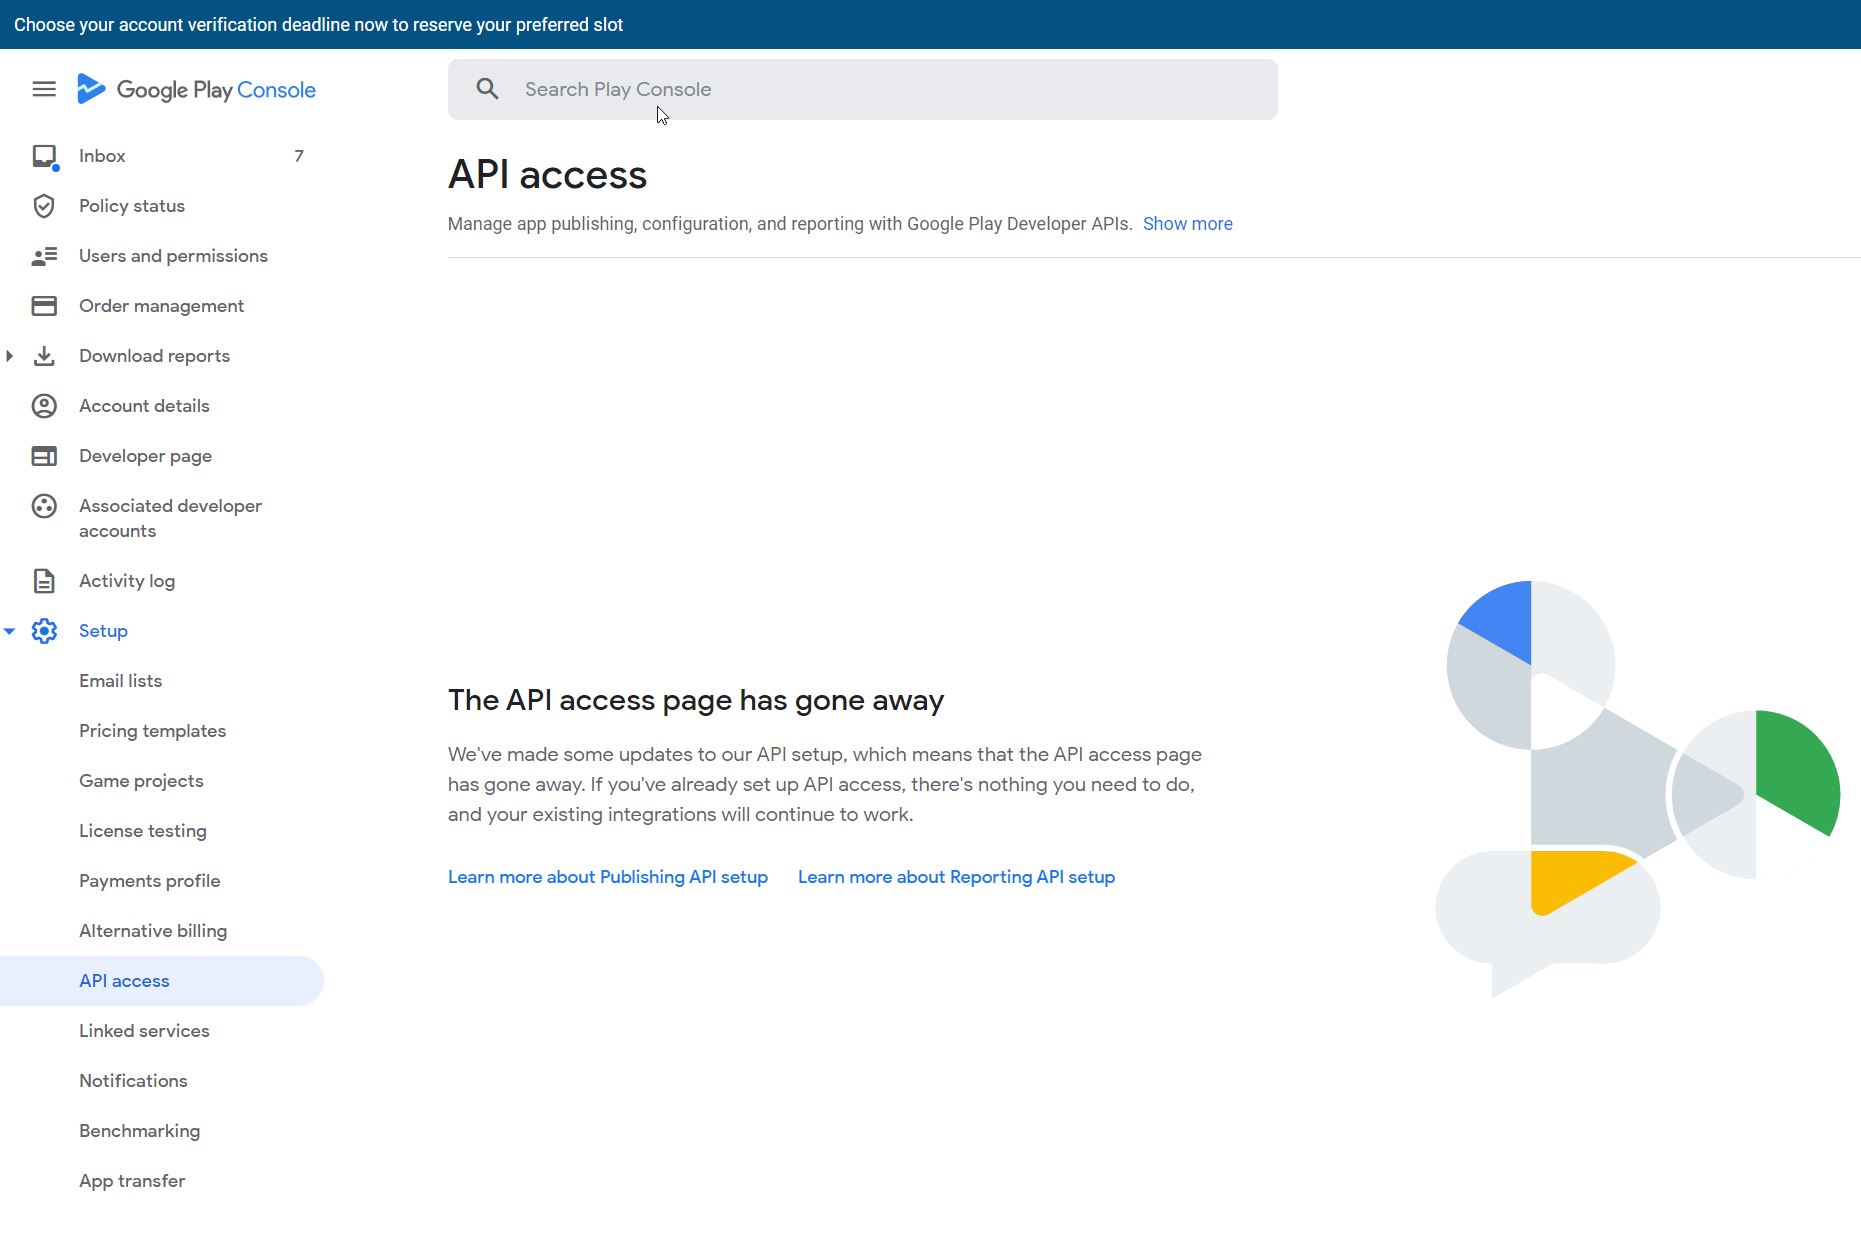The height and width of the screenshot is (1260, 1861).
Task: Open Linked services
Action: 144,1031
